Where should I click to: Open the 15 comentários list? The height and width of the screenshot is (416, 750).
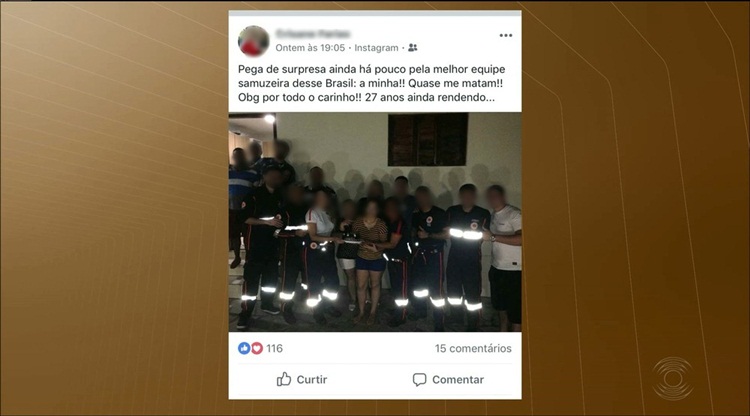point(473,349)
